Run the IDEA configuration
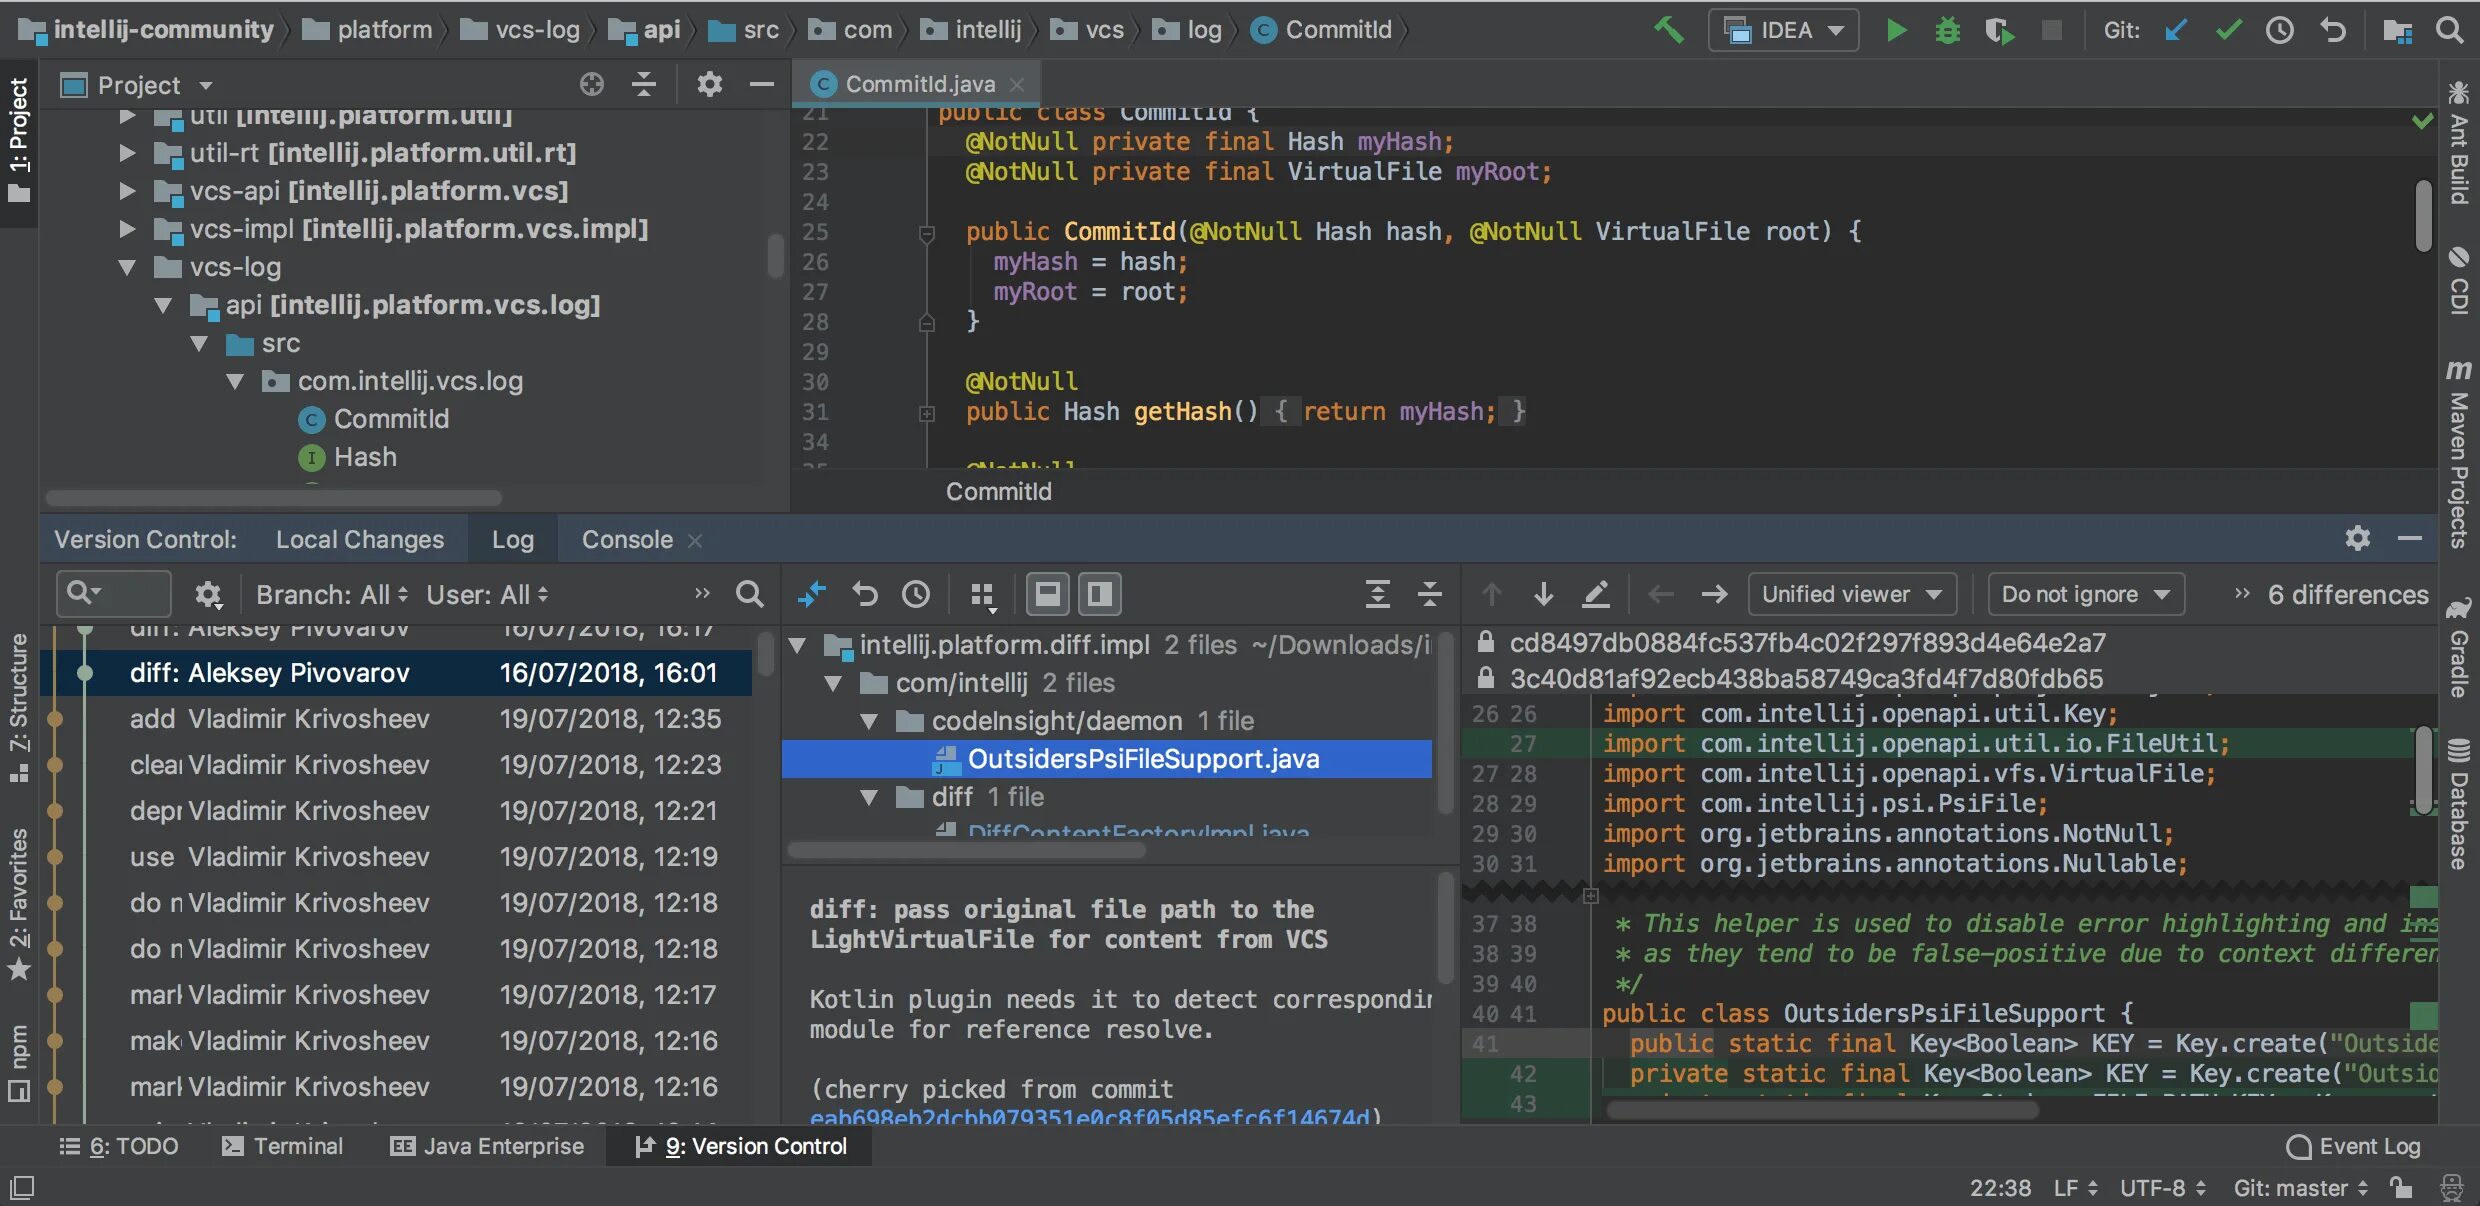Screen dimensions: 2480x1206 [x=1895, y=30]
